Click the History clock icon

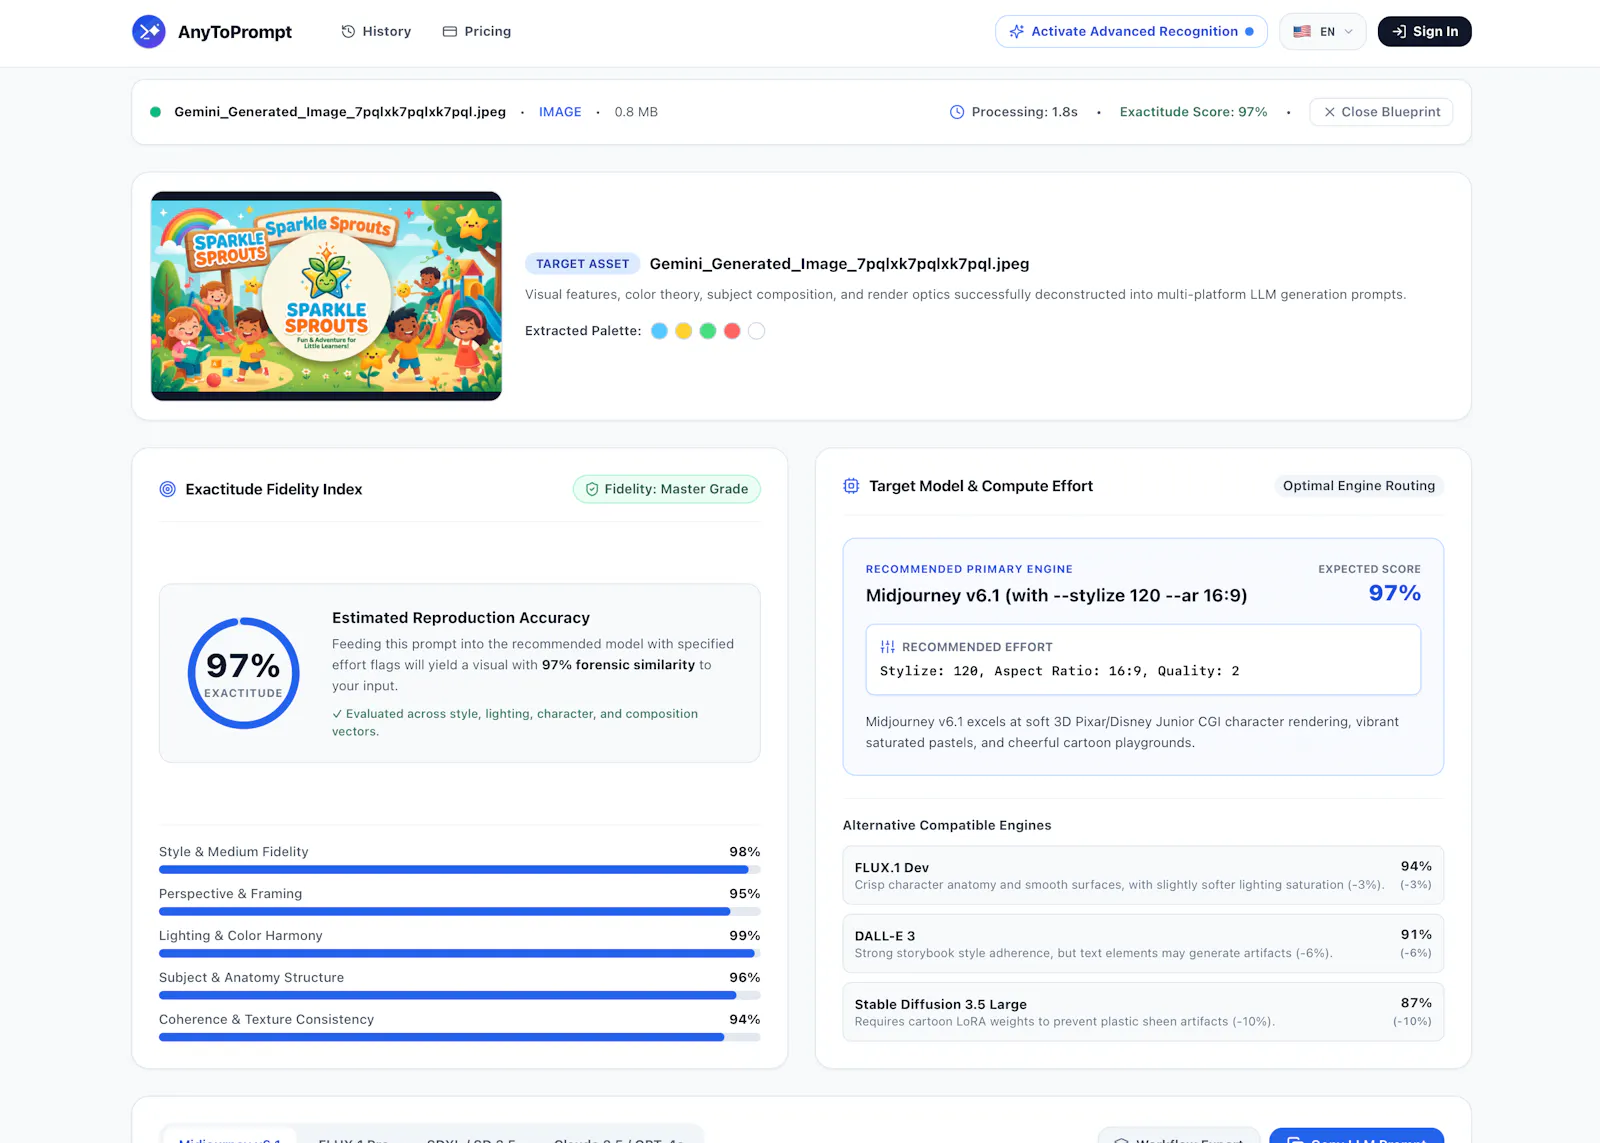tap(348, 31)
